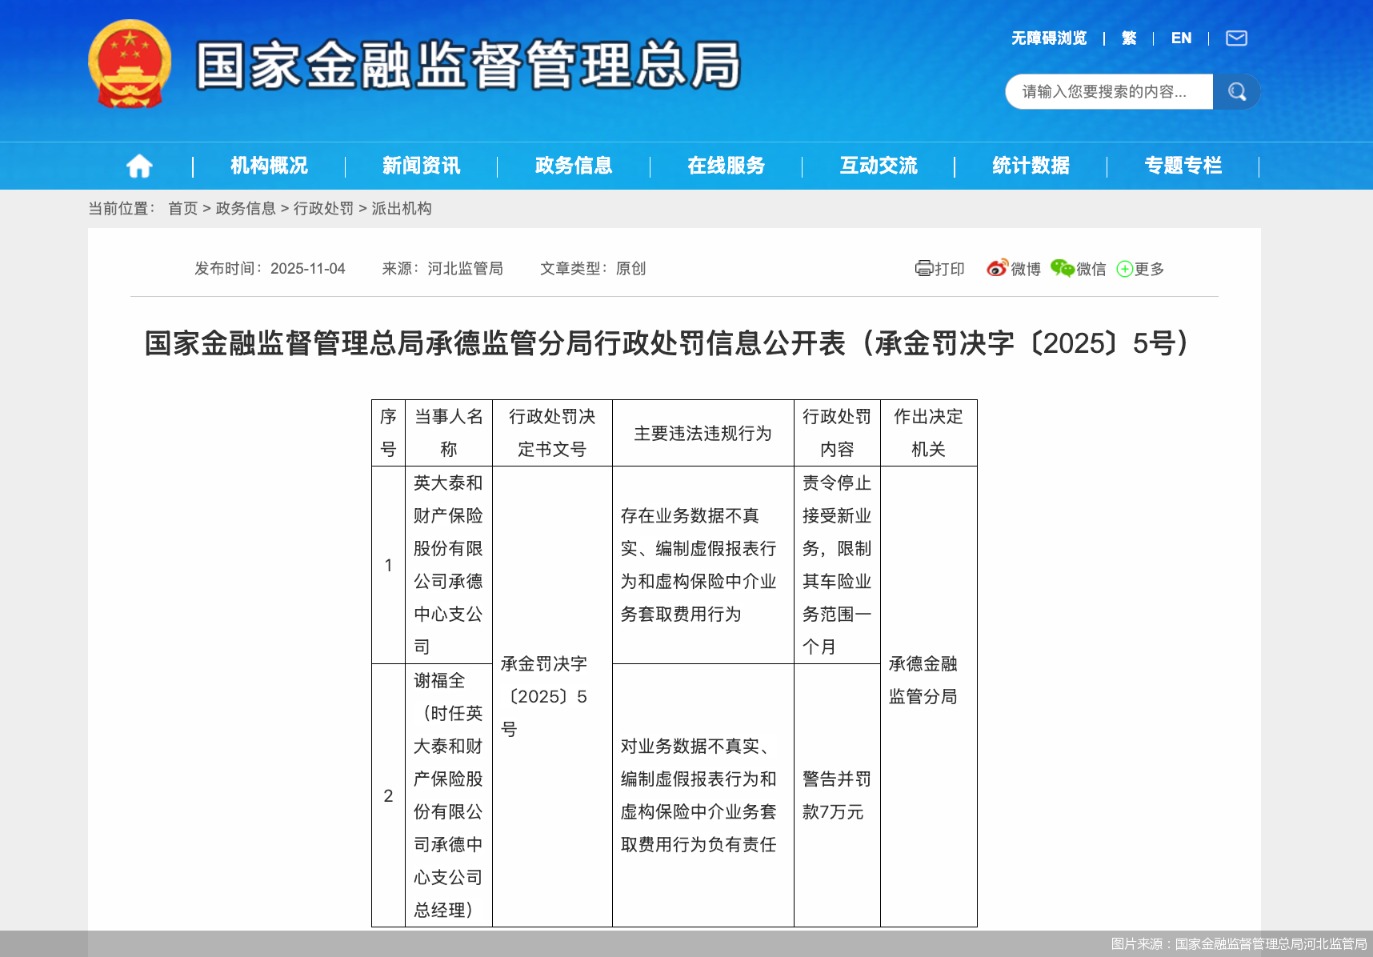Screen dimensions: 1373x957
Task: Open the 统计数据 section
Action: pos(1029,165)
